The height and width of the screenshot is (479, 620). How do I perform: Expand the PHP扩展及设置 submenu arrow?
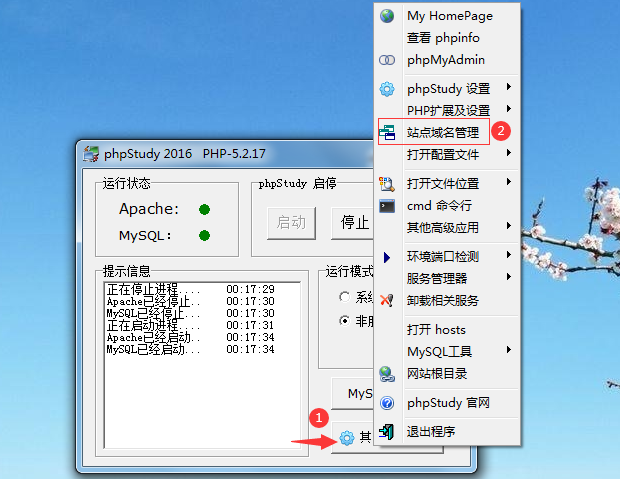coord(509,108)
